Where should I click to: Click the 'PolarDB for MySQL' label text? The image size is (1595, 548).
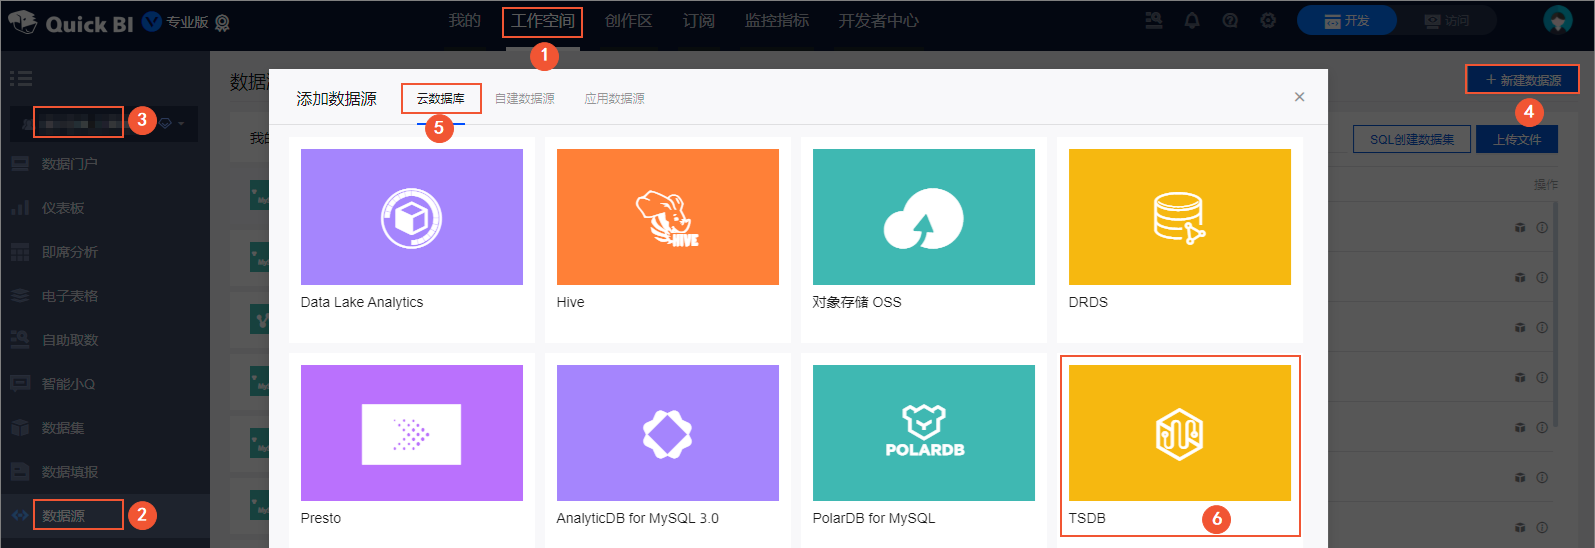874,518
